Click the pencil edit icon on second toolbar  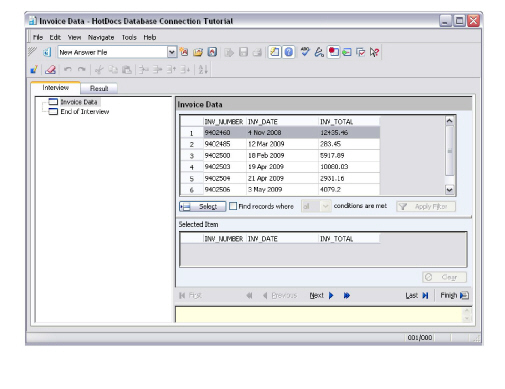[34, 70]
